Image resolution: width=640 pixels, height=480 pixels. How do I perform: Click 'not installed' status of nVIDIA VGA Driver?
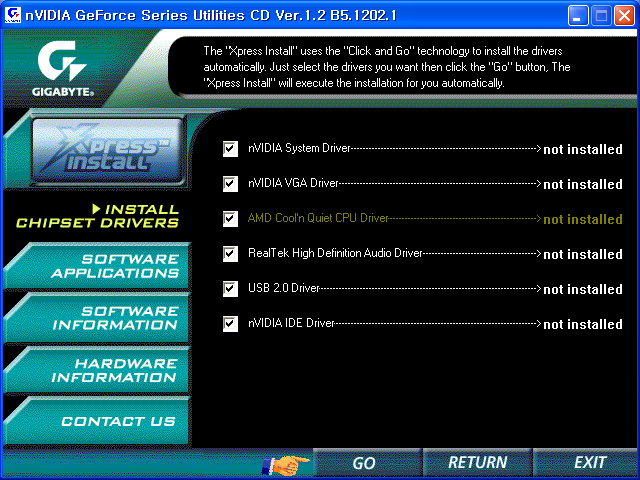pyautogui.click(x=583, y=184)
